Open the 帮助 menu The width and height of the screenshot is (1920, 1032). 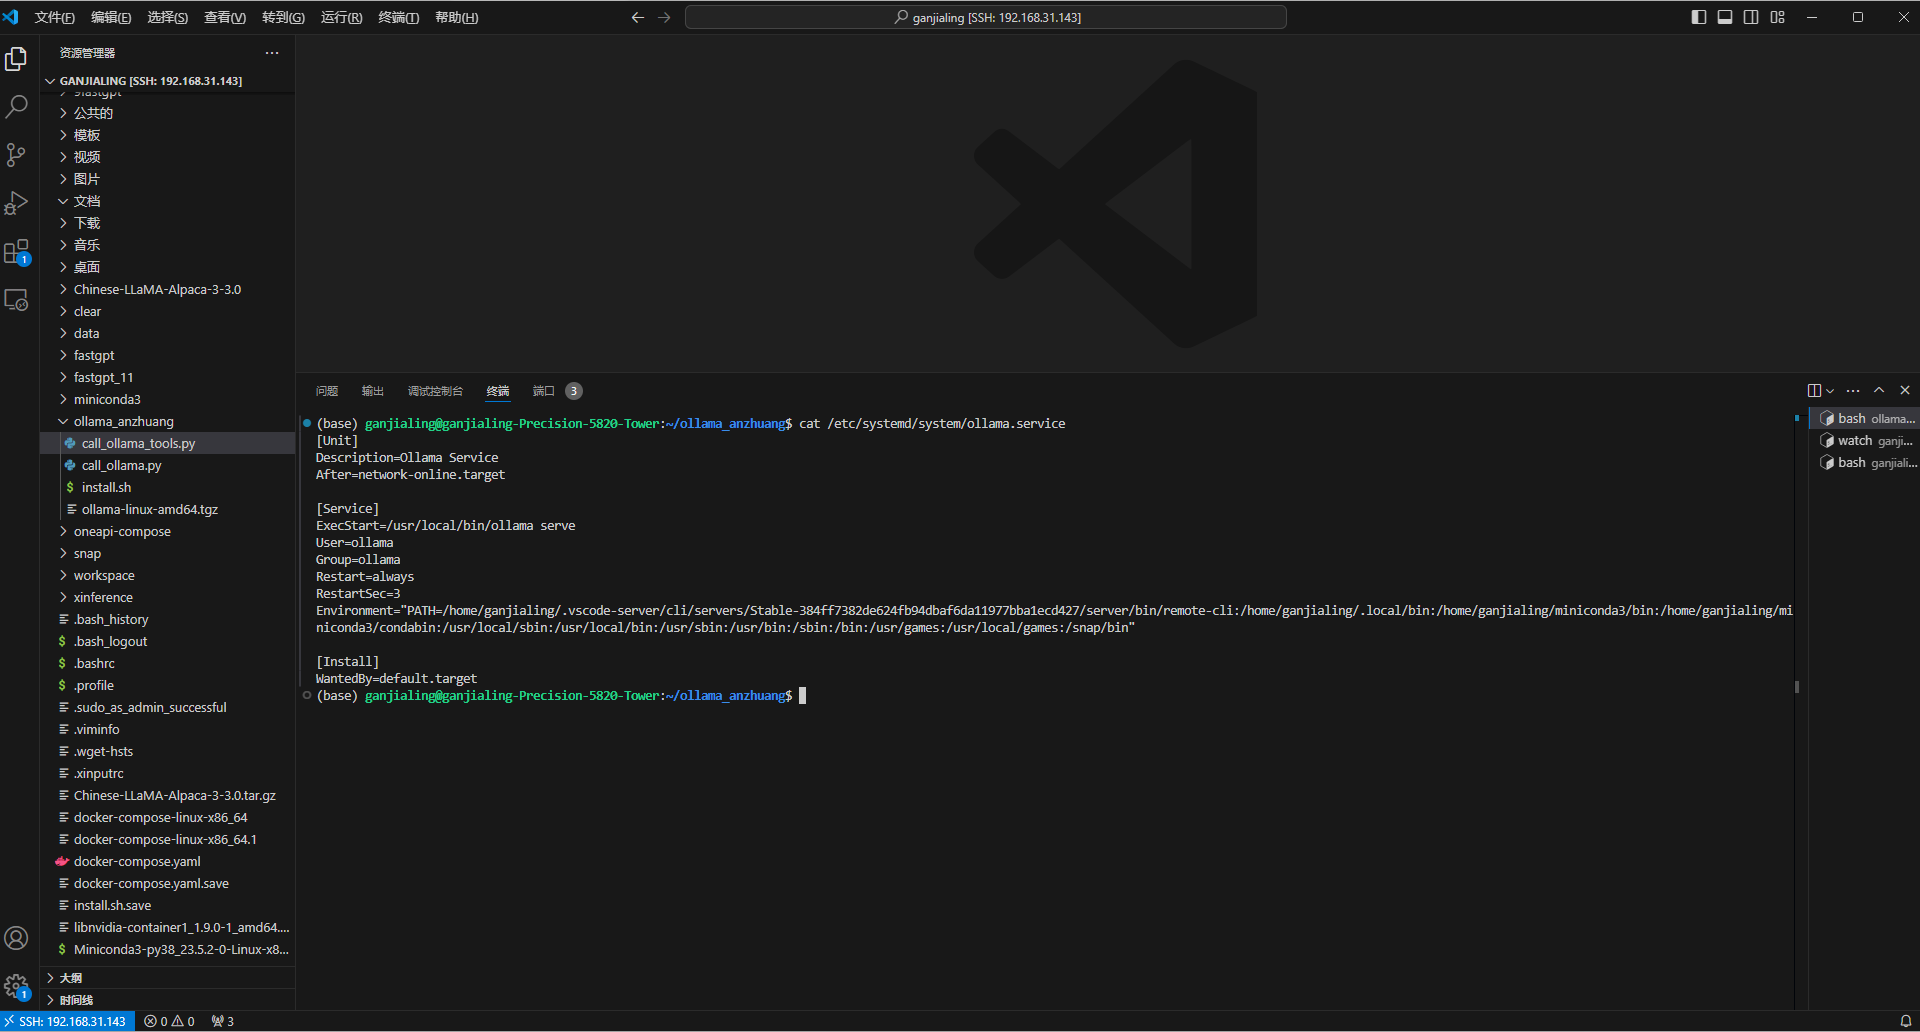point(456,17)
